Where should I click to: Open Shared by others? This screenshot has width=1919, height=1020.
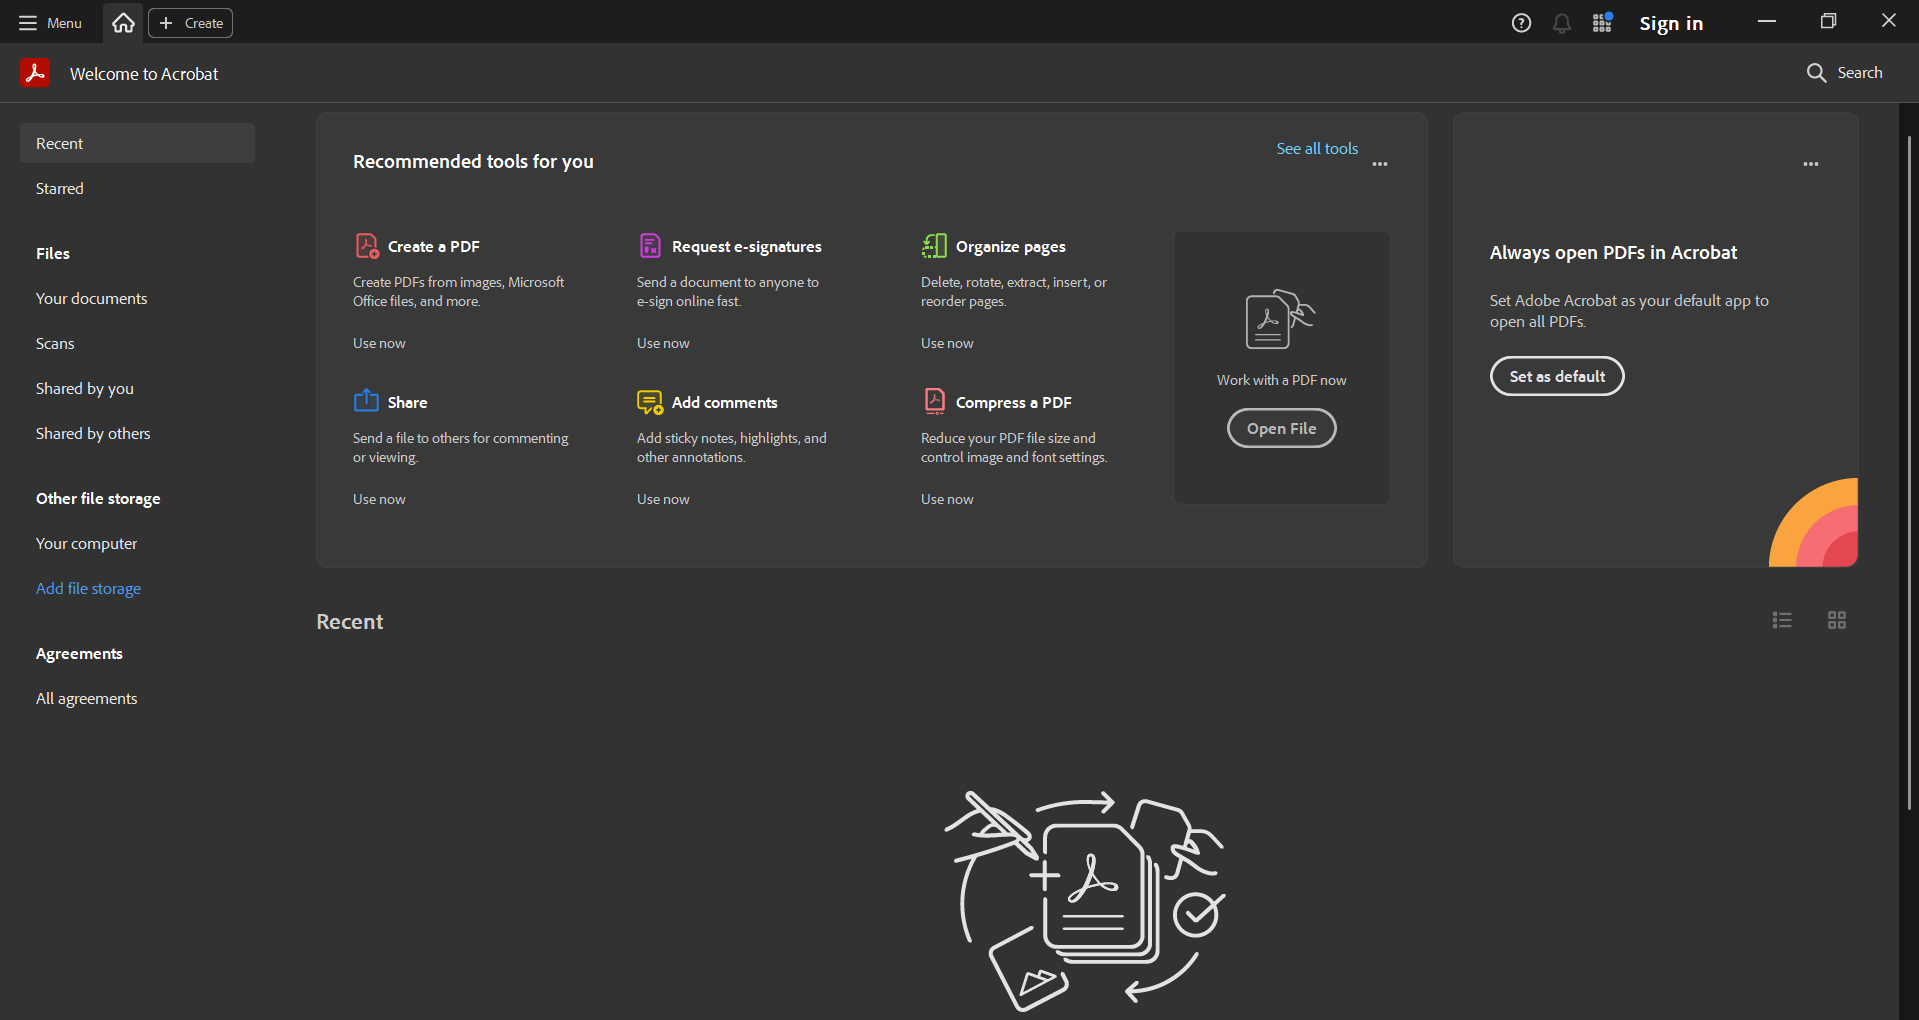coord(137,433)
